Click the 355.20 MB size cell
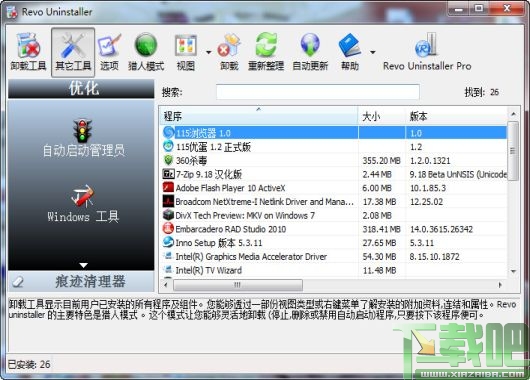 point(381,161)
